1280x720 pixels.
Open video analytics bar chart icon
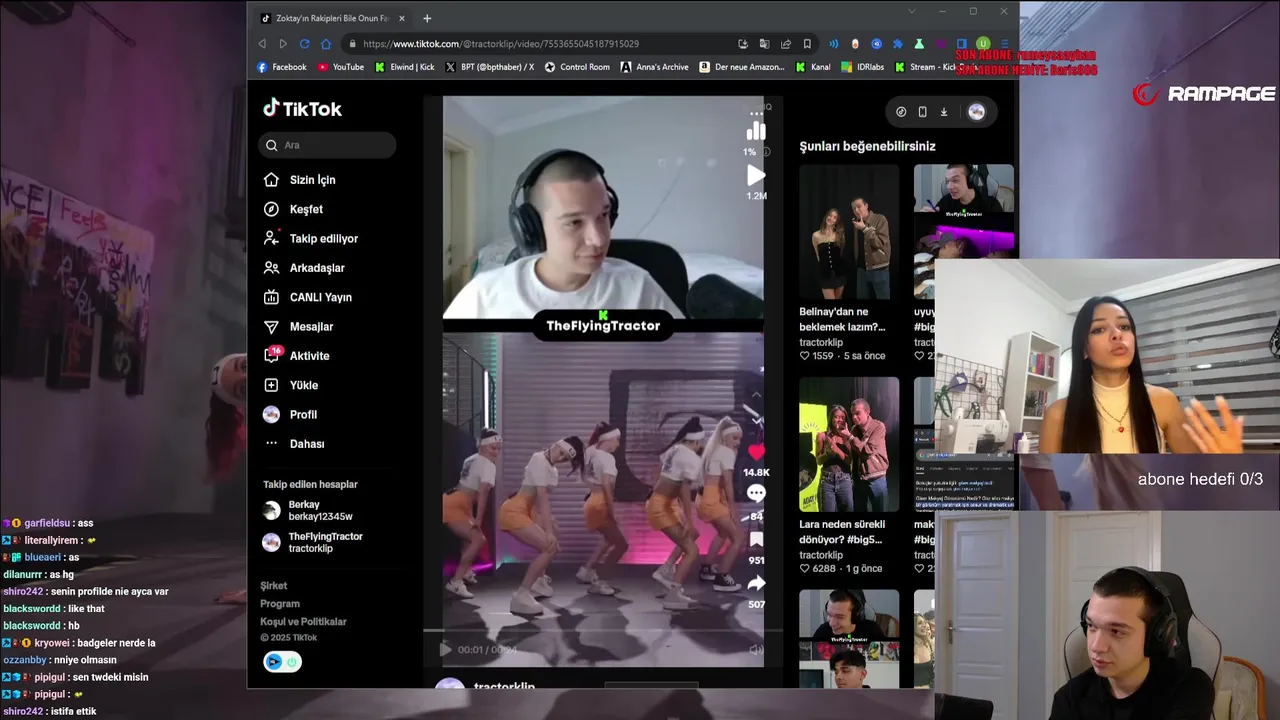(x=756, y=131)
